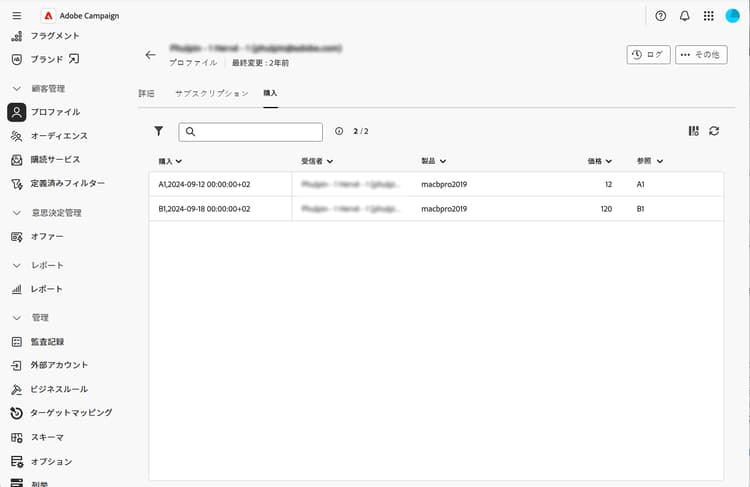Viewport: 750px width, 487px height.
Task: Open the notifications bell
Action: 684,16
